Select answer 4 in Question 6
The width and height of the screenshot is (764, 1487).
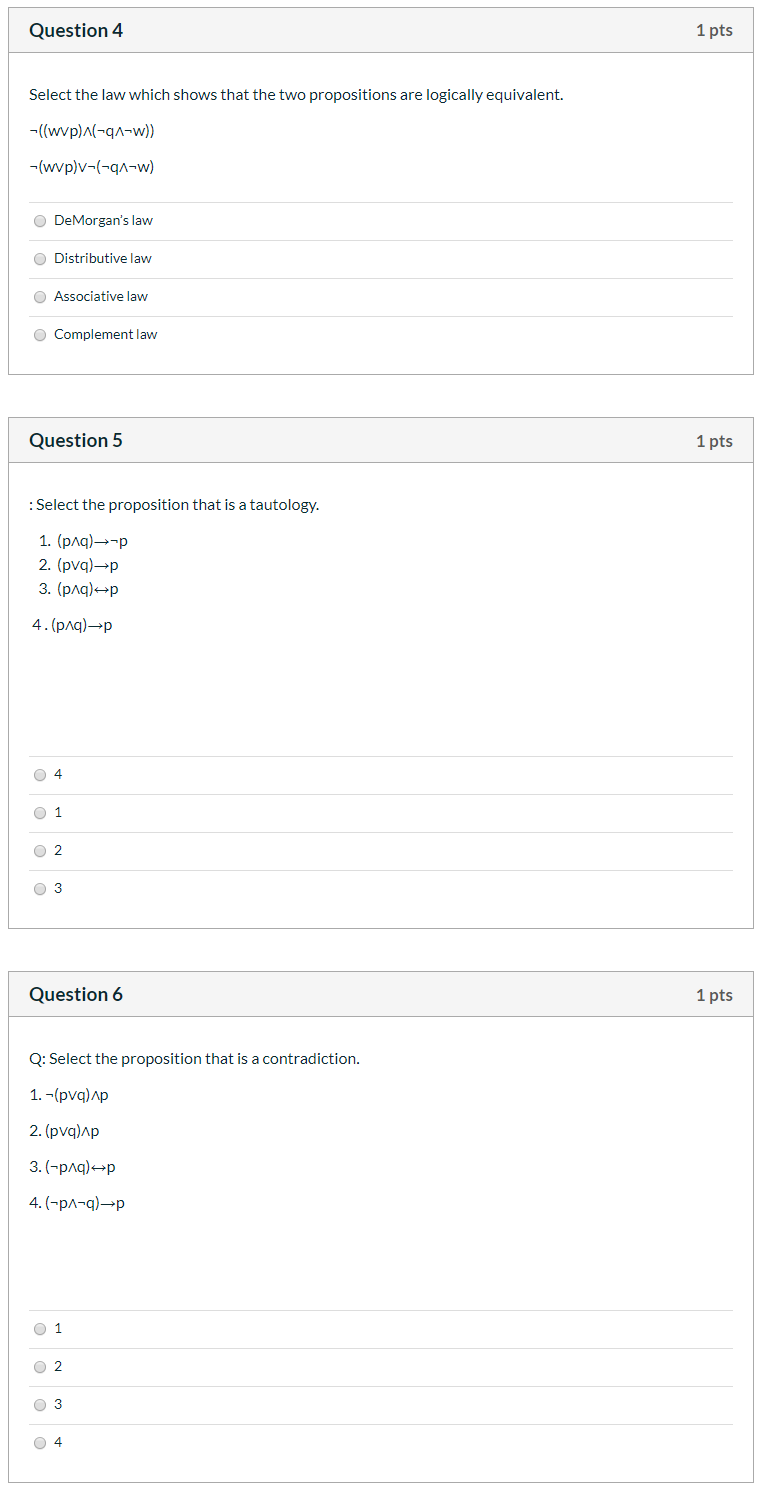point(39,1442)
